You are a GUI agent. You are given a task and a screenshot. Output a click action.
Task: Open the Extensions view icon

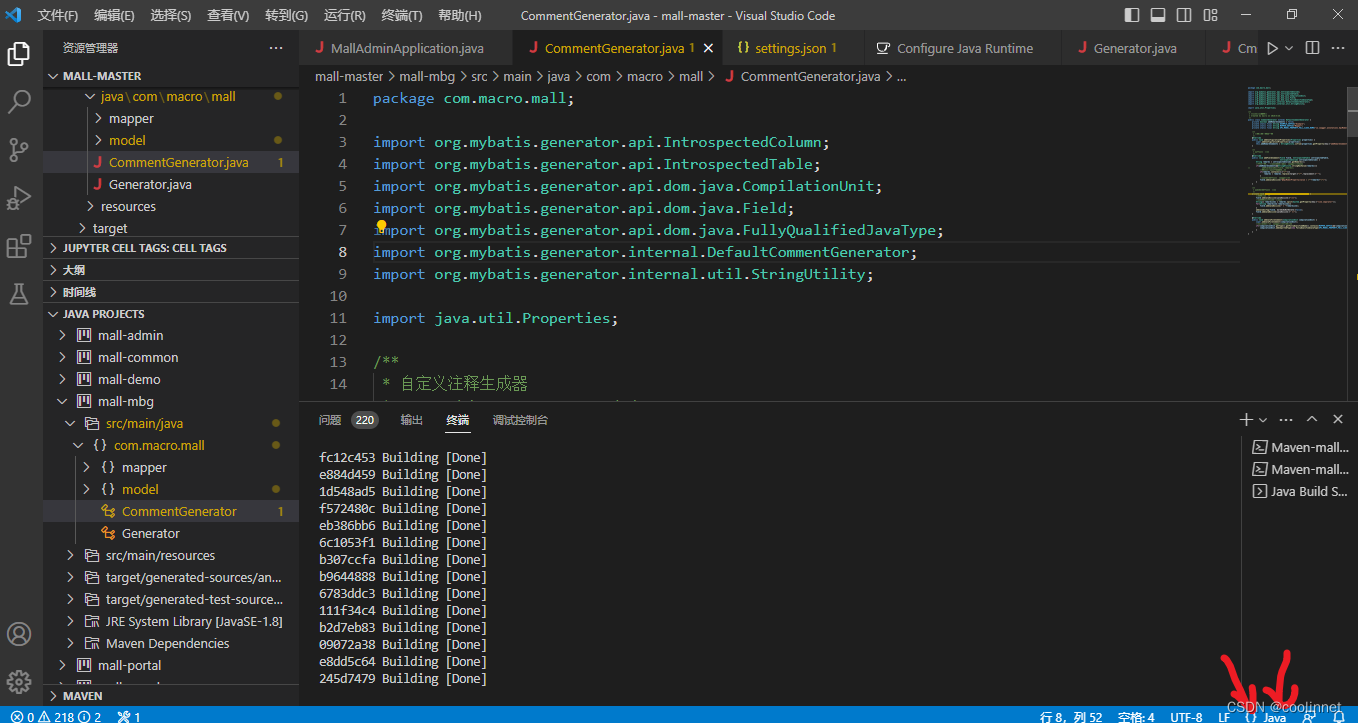point(20,244)
